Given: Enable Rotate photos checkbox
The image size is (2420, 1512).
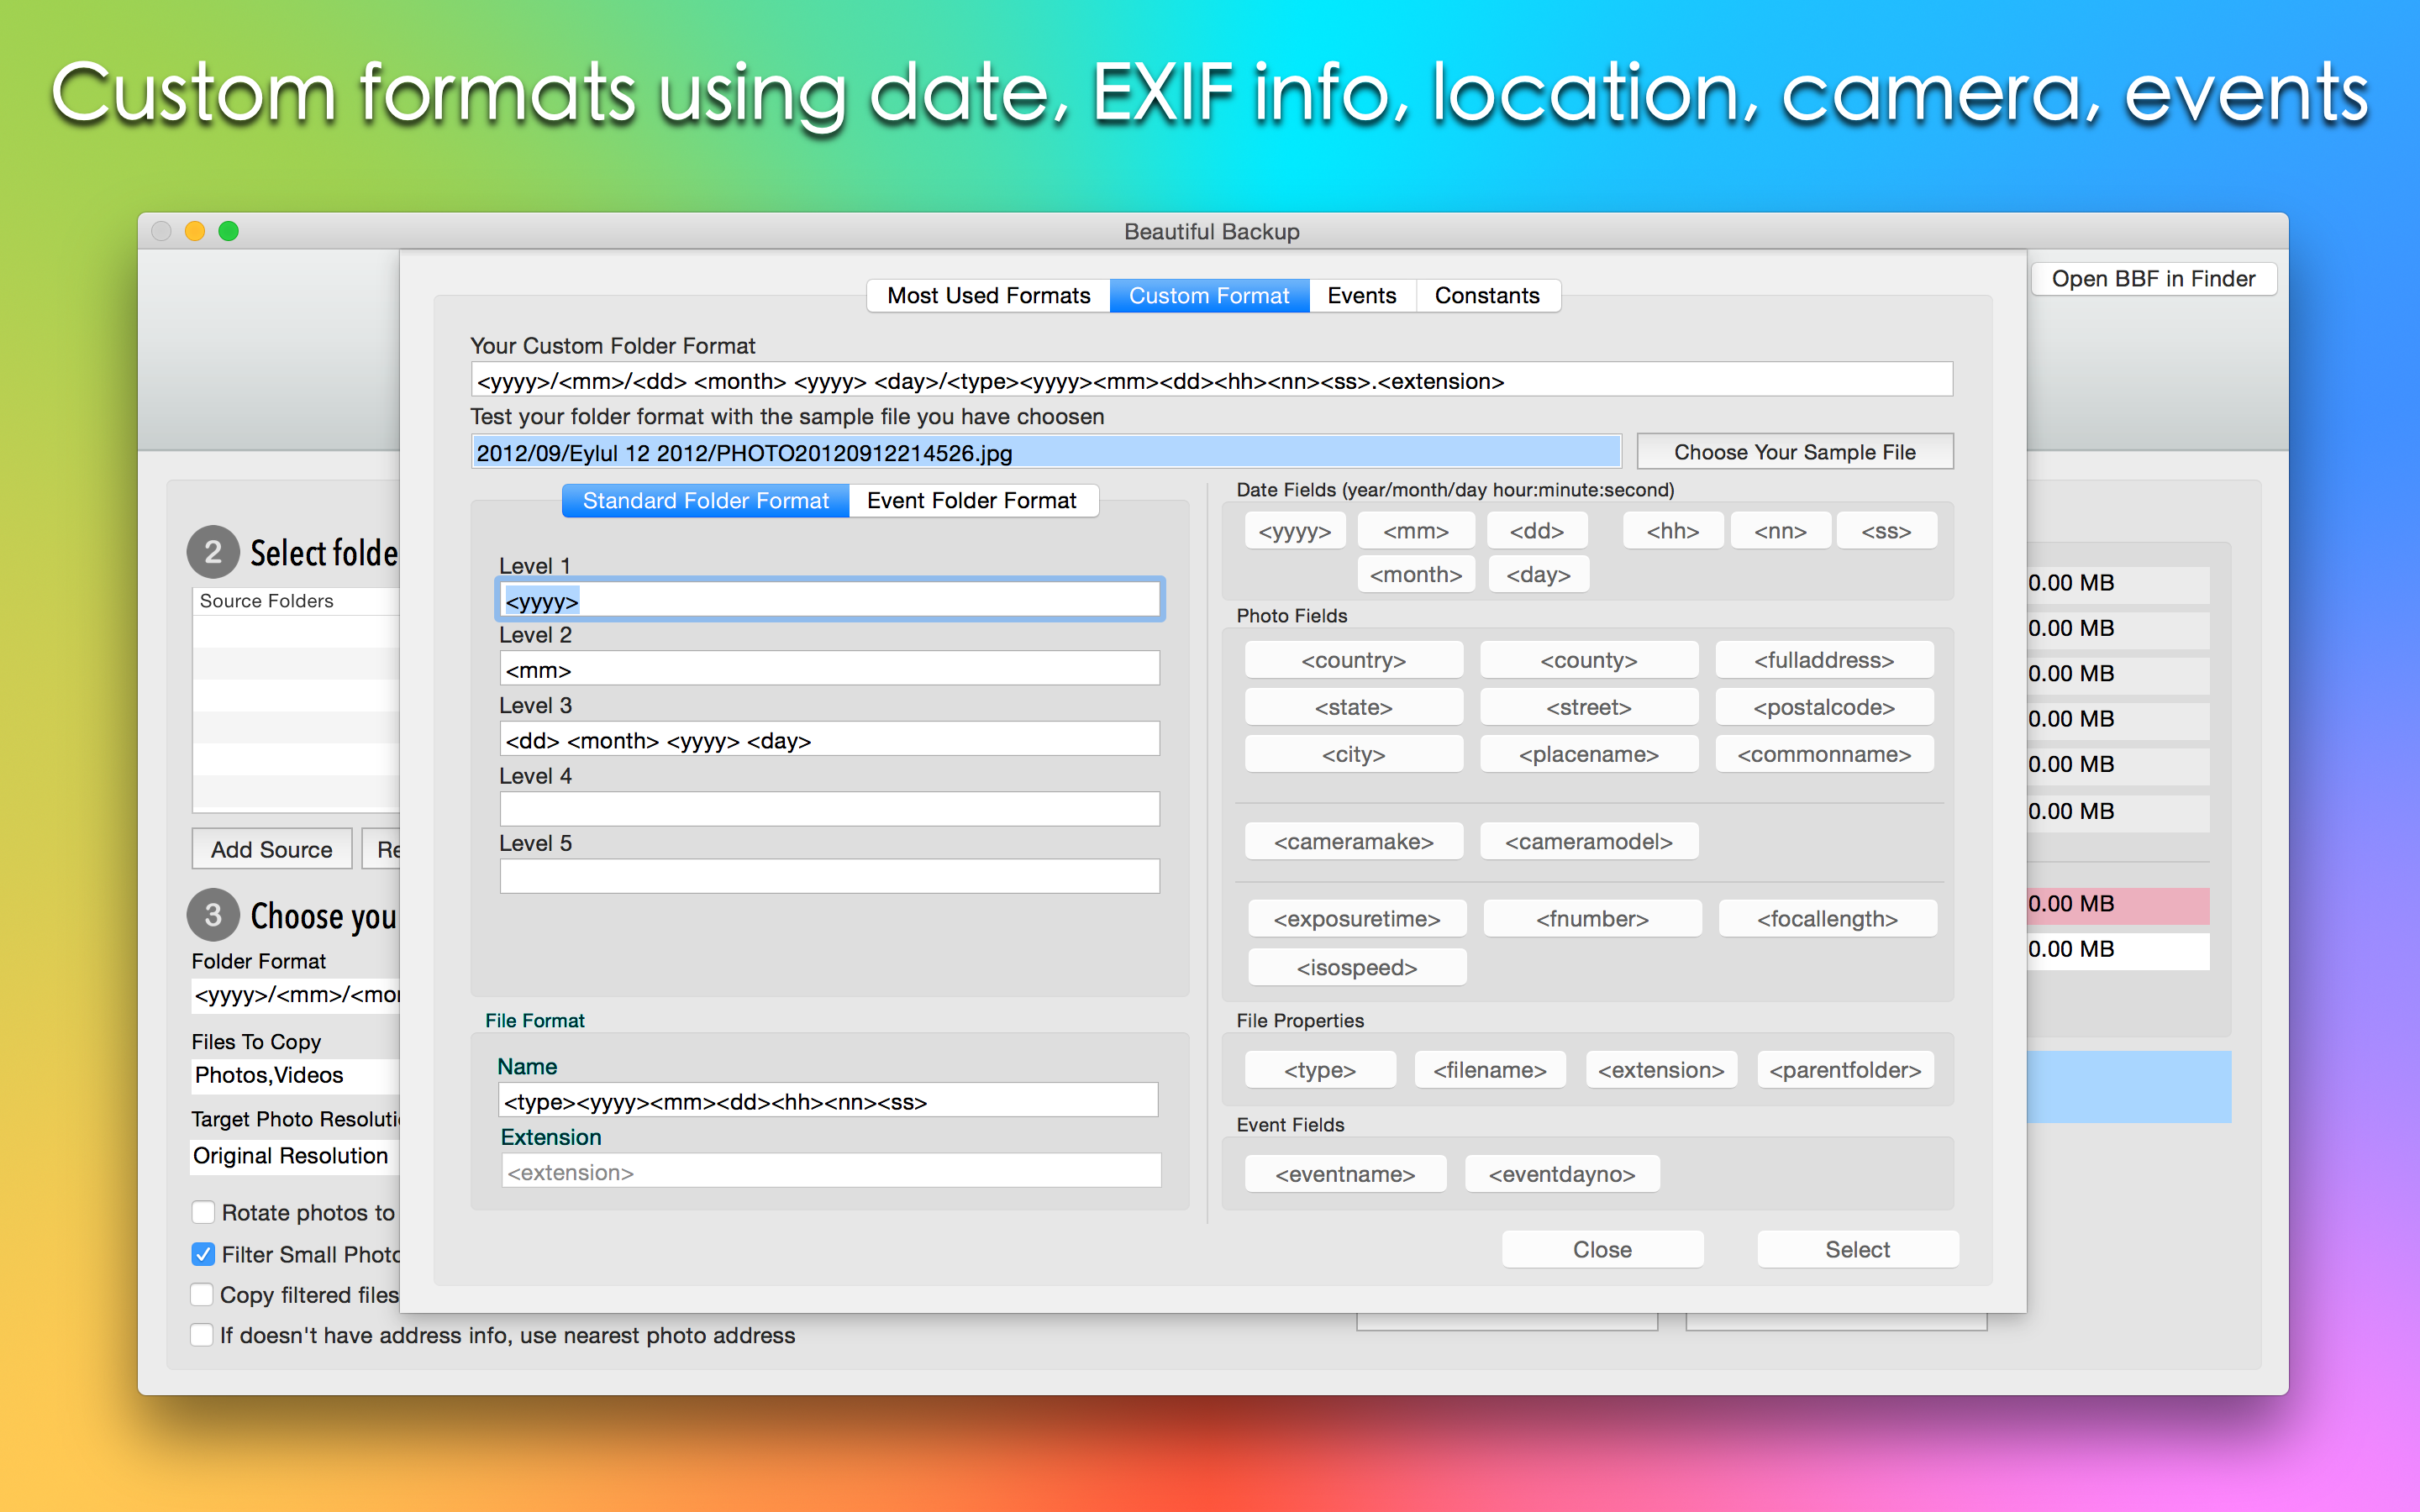Looking at the screenshot, I should 203,1213.
